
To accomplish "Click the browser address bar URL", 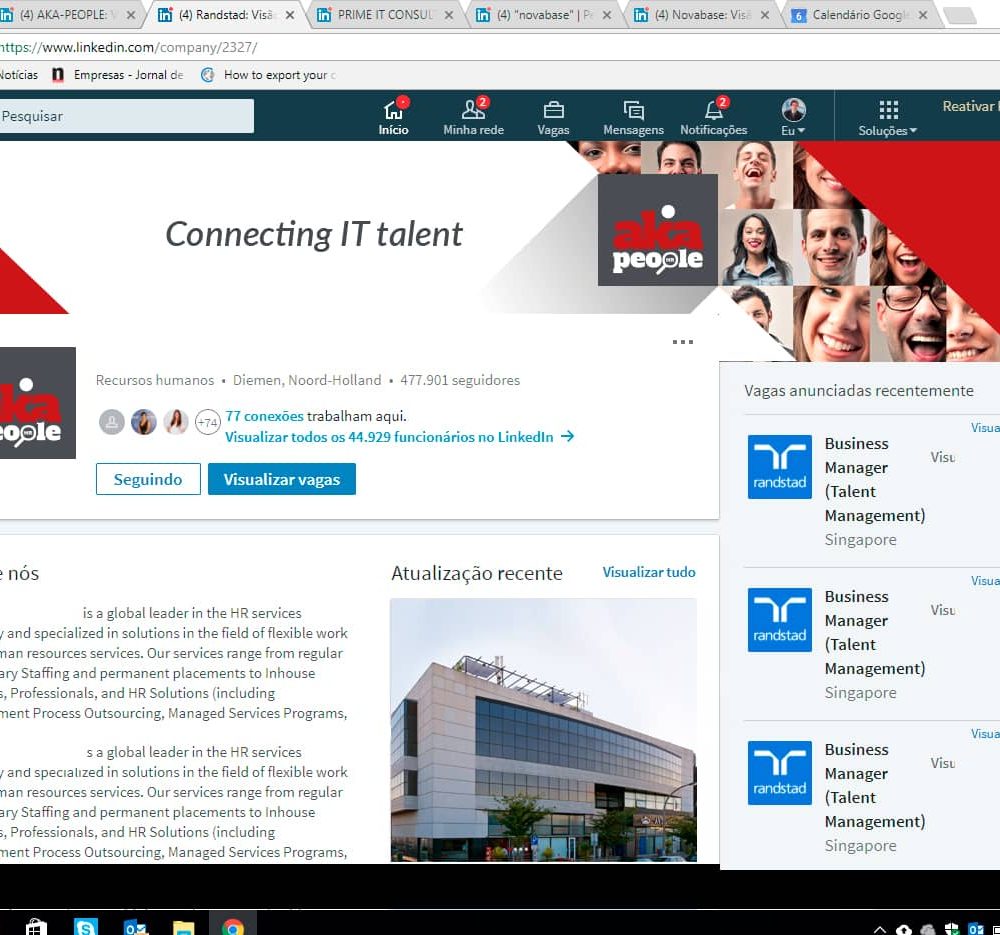I will click(x=129, y=47).
